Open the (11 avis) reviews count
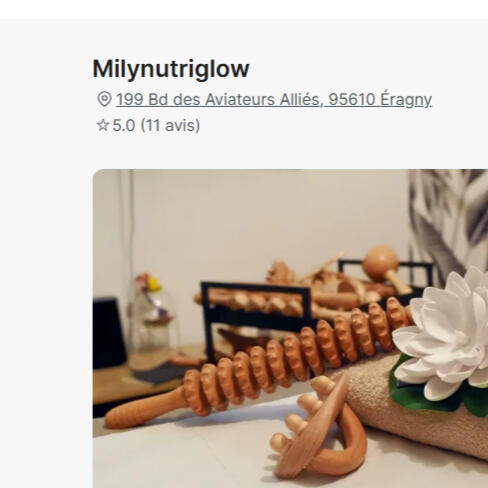 [170, 125]
